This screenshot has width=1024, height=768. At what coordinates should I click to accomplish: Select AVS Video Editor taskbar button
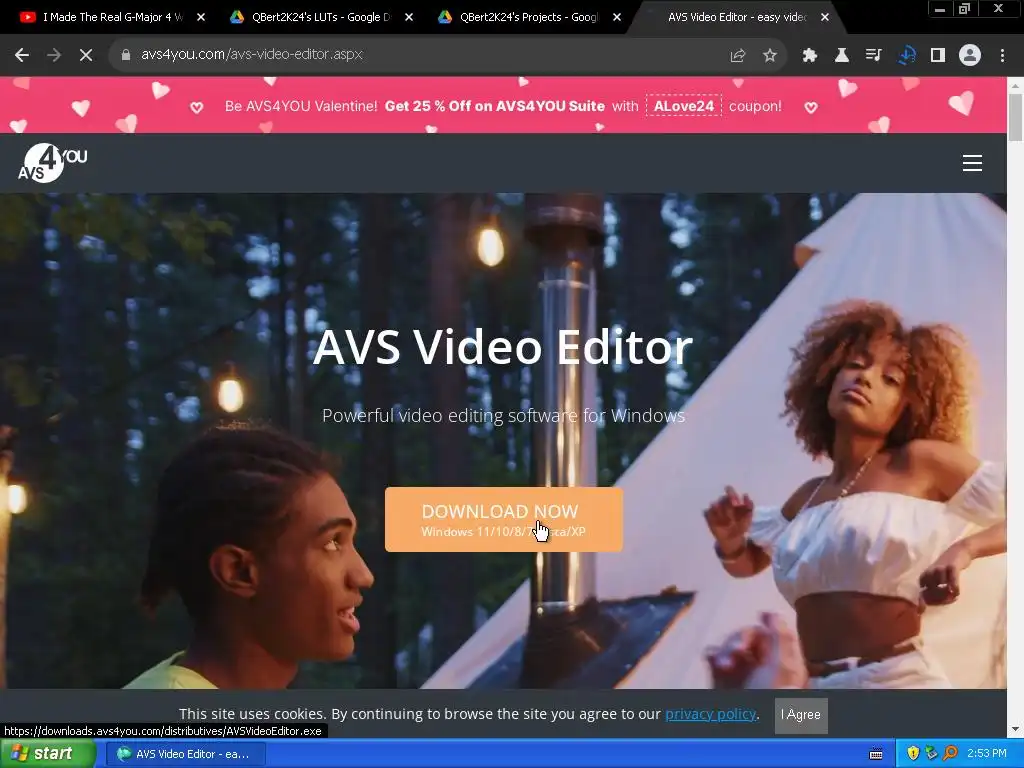(185, 754)
